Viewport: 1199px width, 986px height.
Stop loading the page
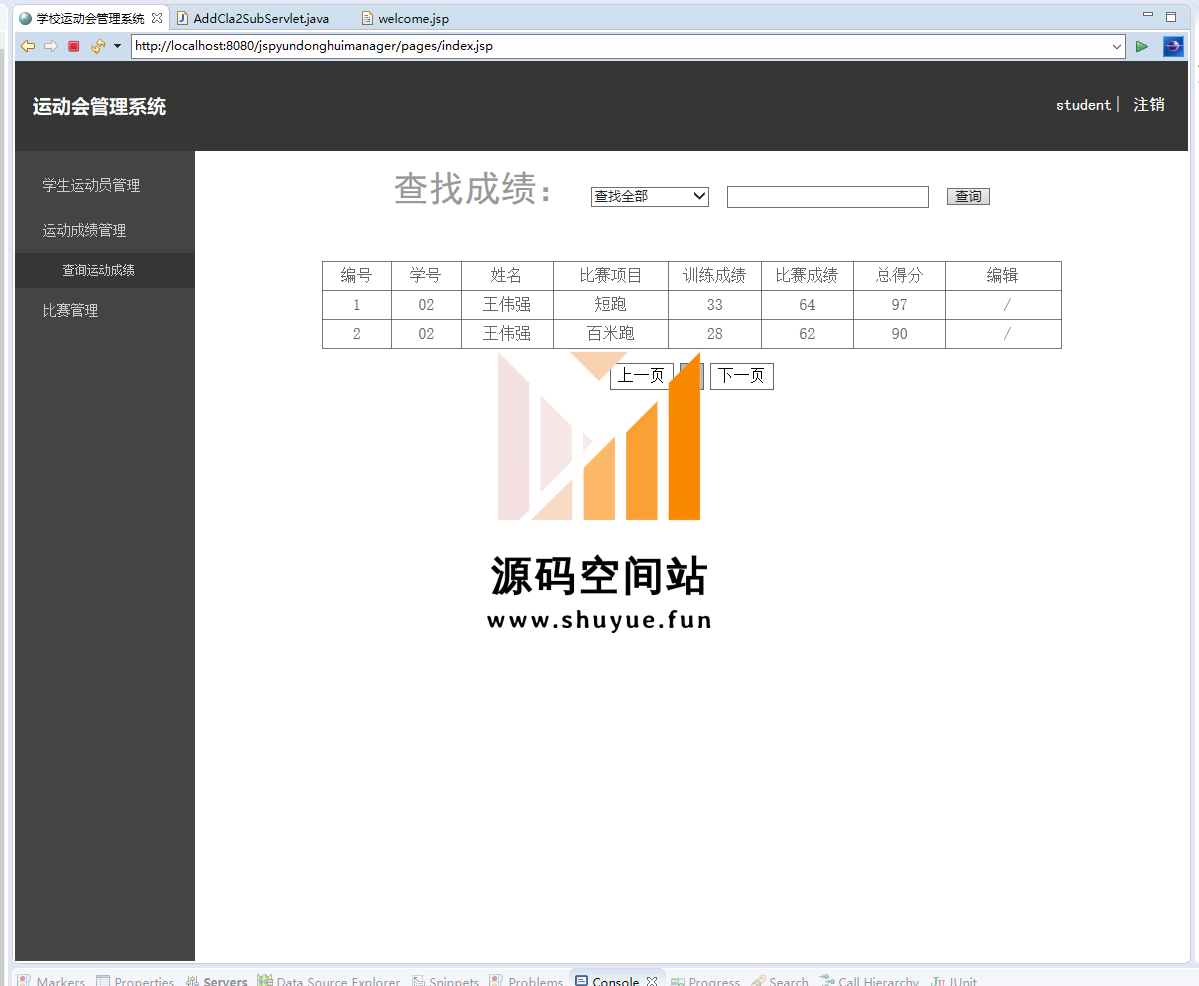[x=73, y=46]
